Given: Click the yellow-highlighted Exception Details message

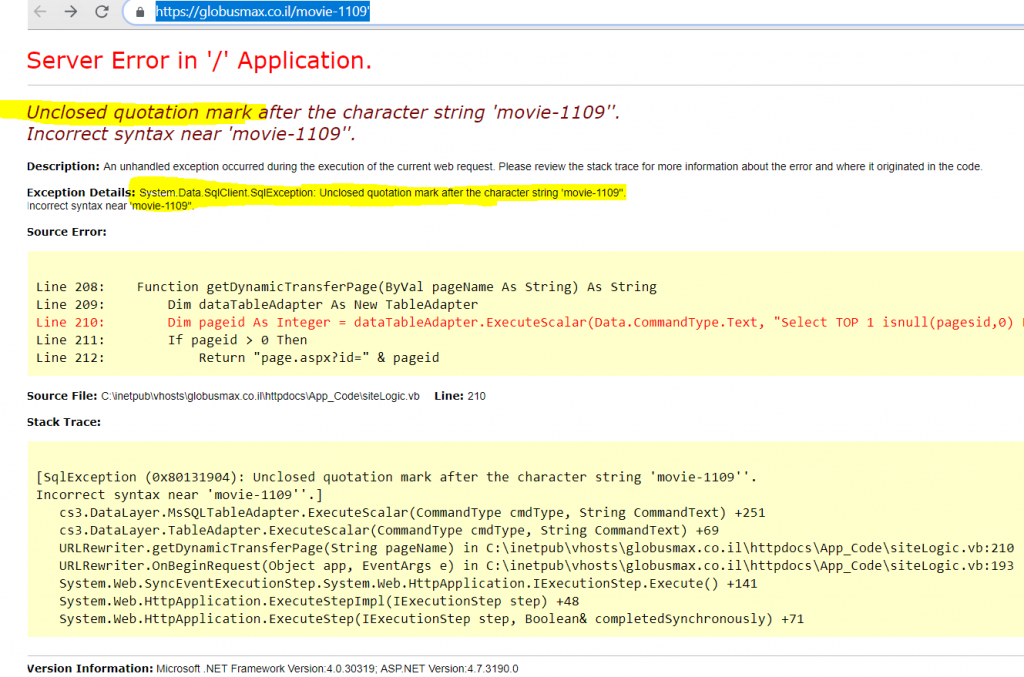Looking at the screenshot, I should (x=380, y=193).
